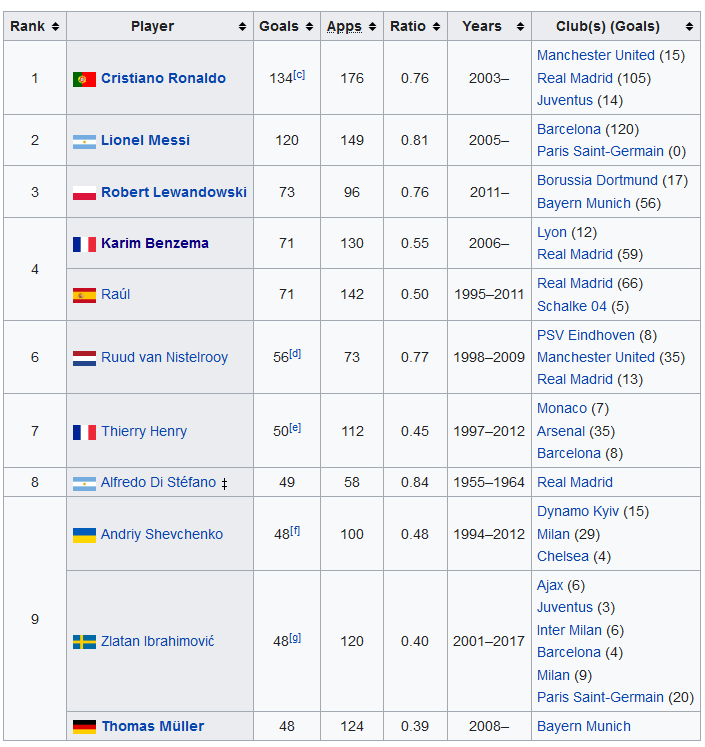Image resolution: width=705 pixels, height=747 pixels.
Task: Click Portugal flag next to Cristiano Ronaldo
Action: [x=84, y=79]
